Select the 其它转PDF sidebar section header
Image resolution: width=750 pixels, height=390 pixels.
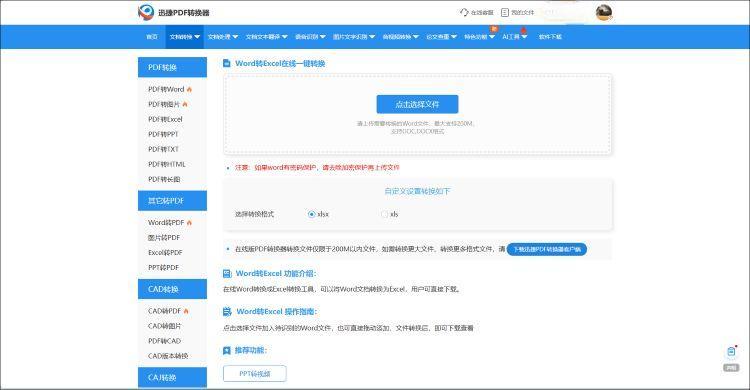[x=172, y=201]
